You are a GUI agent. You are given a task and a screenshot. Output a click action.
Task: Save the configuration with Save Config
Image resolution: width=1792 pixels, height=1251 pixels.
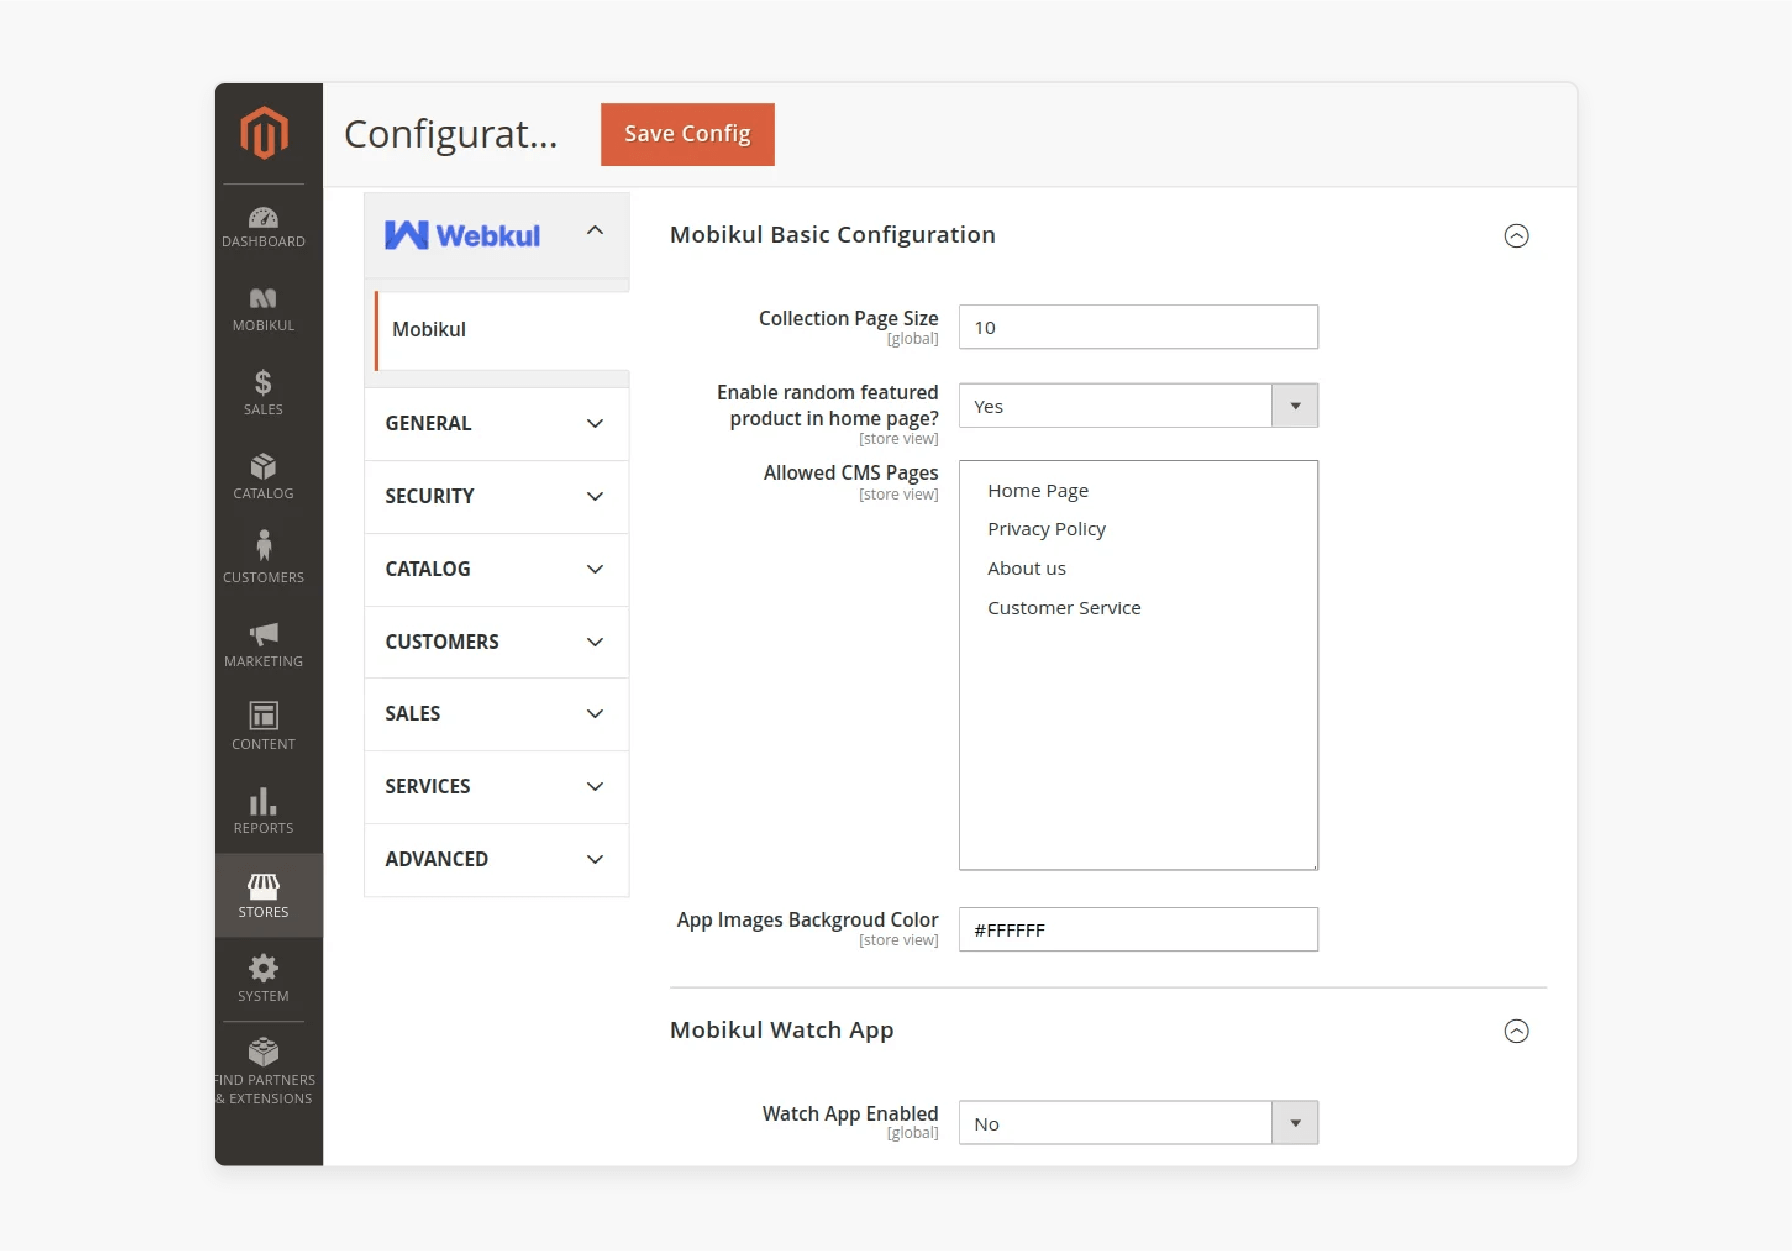pos(687,134)
